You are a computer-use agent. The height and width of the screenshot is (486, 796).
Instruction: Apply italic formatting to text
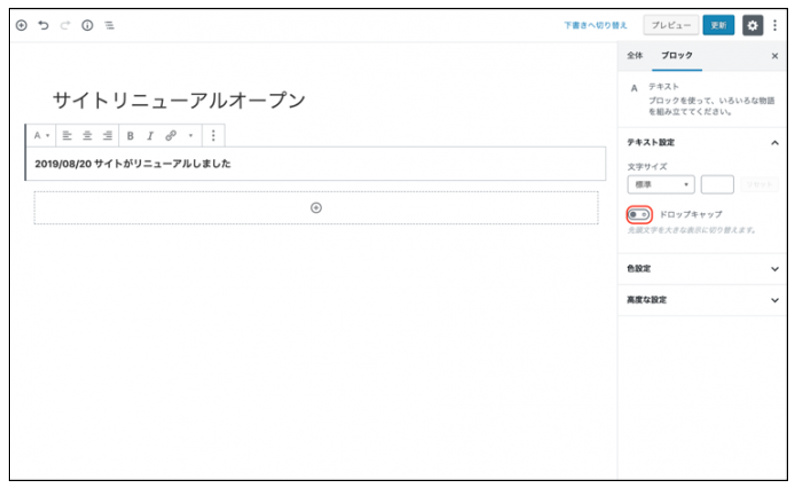point(150,135)
